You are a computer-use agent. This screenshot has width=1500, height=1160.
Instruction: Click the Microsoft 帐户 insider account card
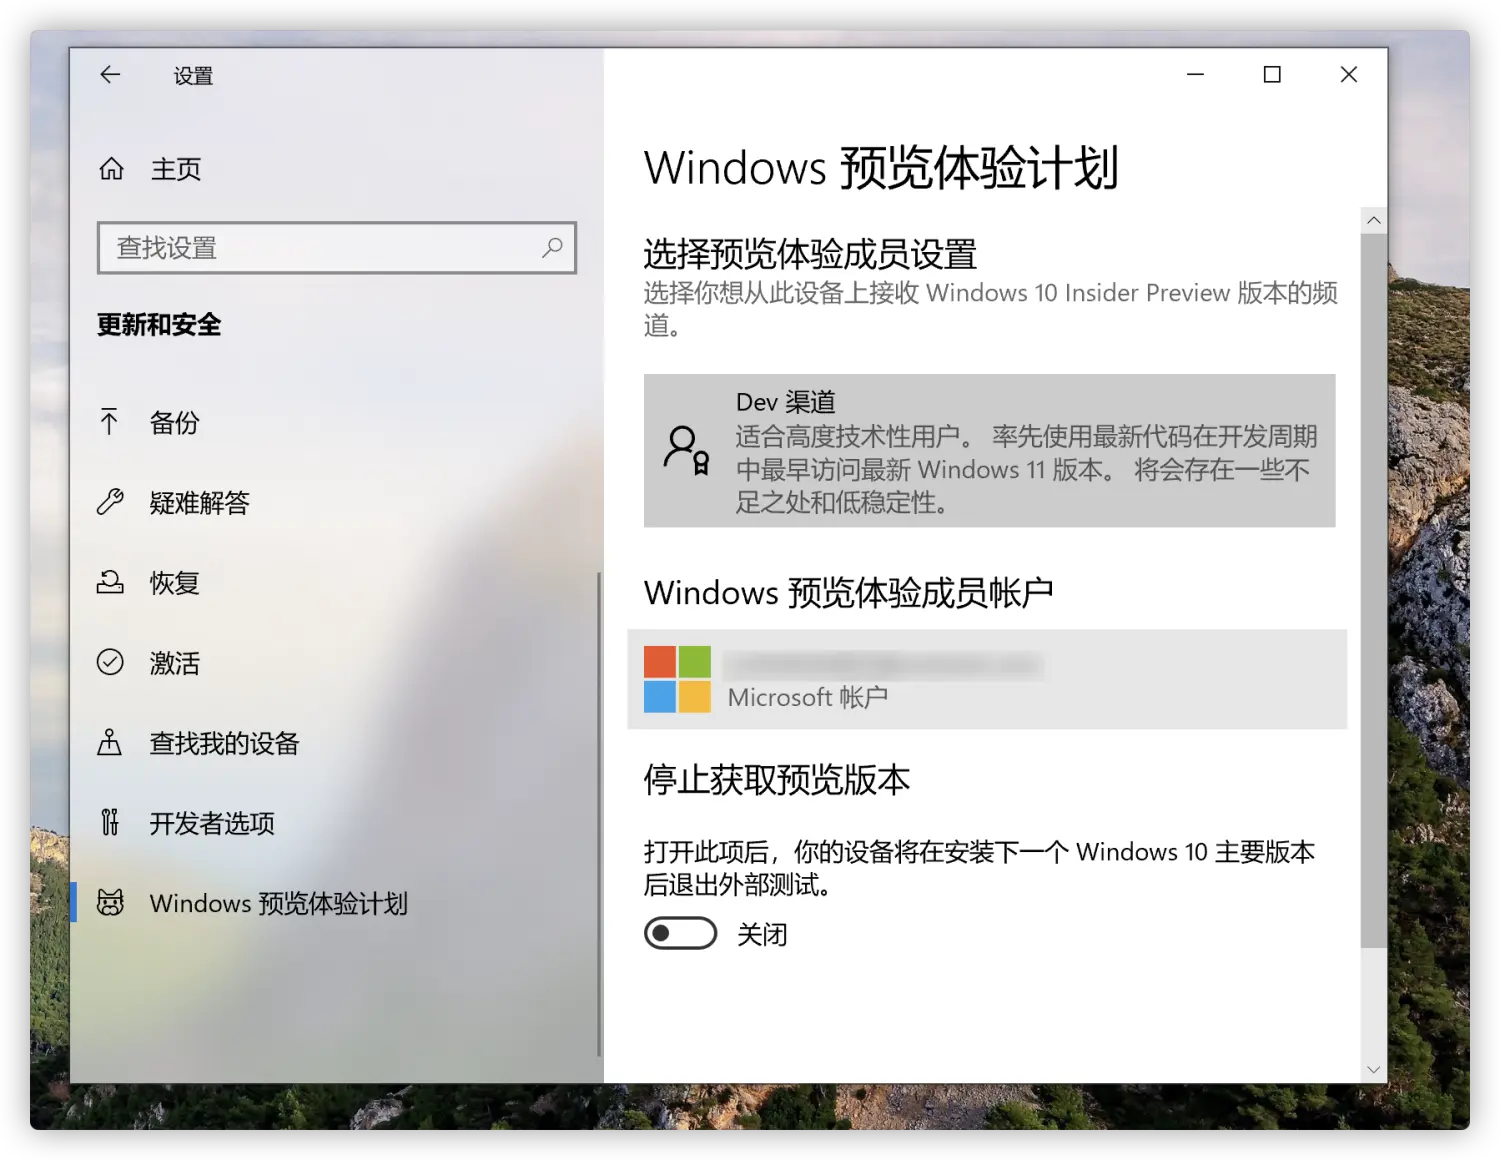click(x=987, y=679)
